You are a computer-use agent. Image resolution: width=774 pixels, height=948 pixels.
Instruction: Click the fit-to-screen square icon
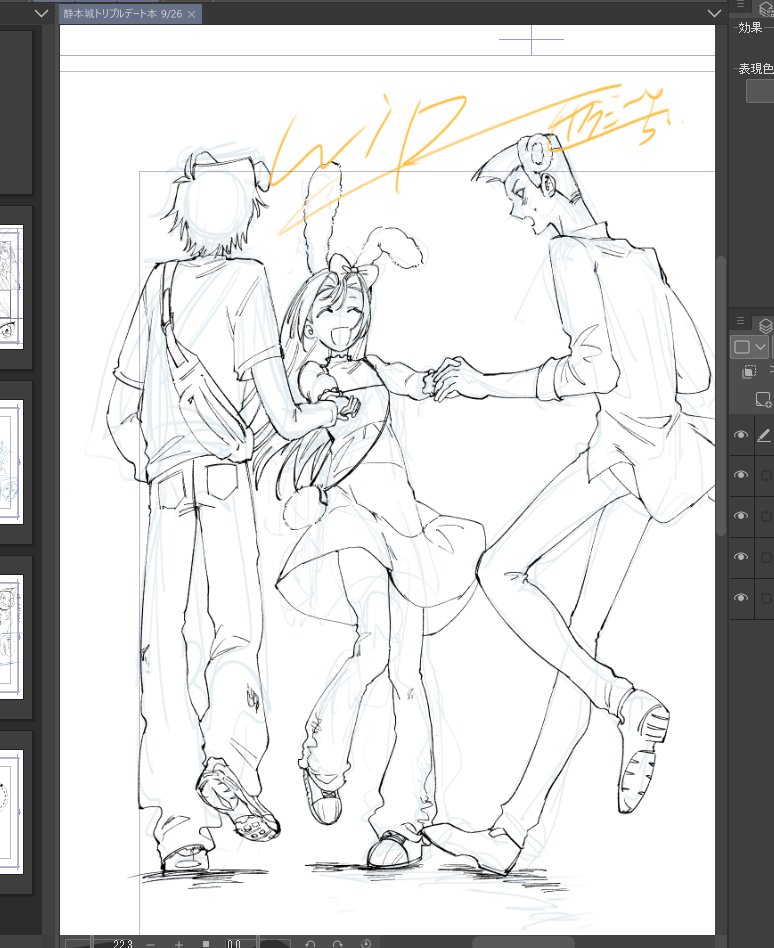coord(206,944)
